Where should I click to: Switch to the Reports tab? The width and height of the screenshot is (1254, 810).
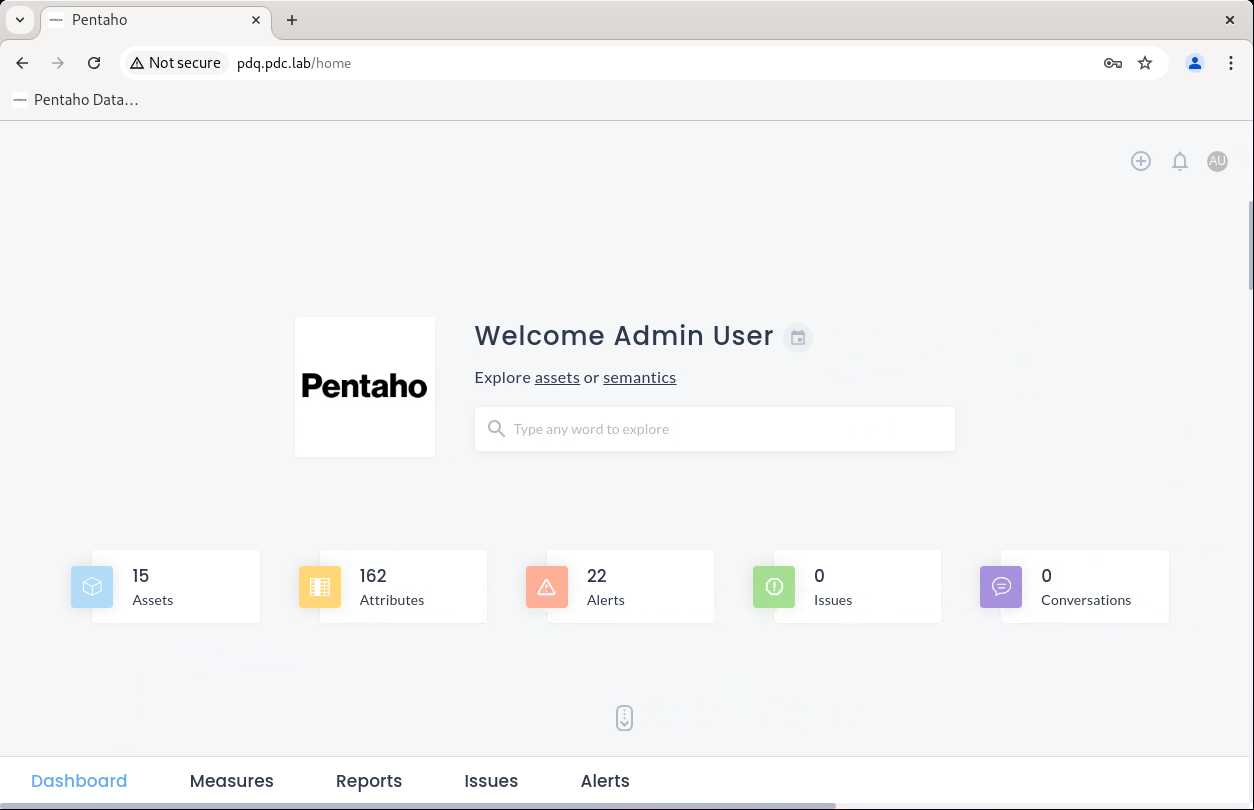[369, 781]
